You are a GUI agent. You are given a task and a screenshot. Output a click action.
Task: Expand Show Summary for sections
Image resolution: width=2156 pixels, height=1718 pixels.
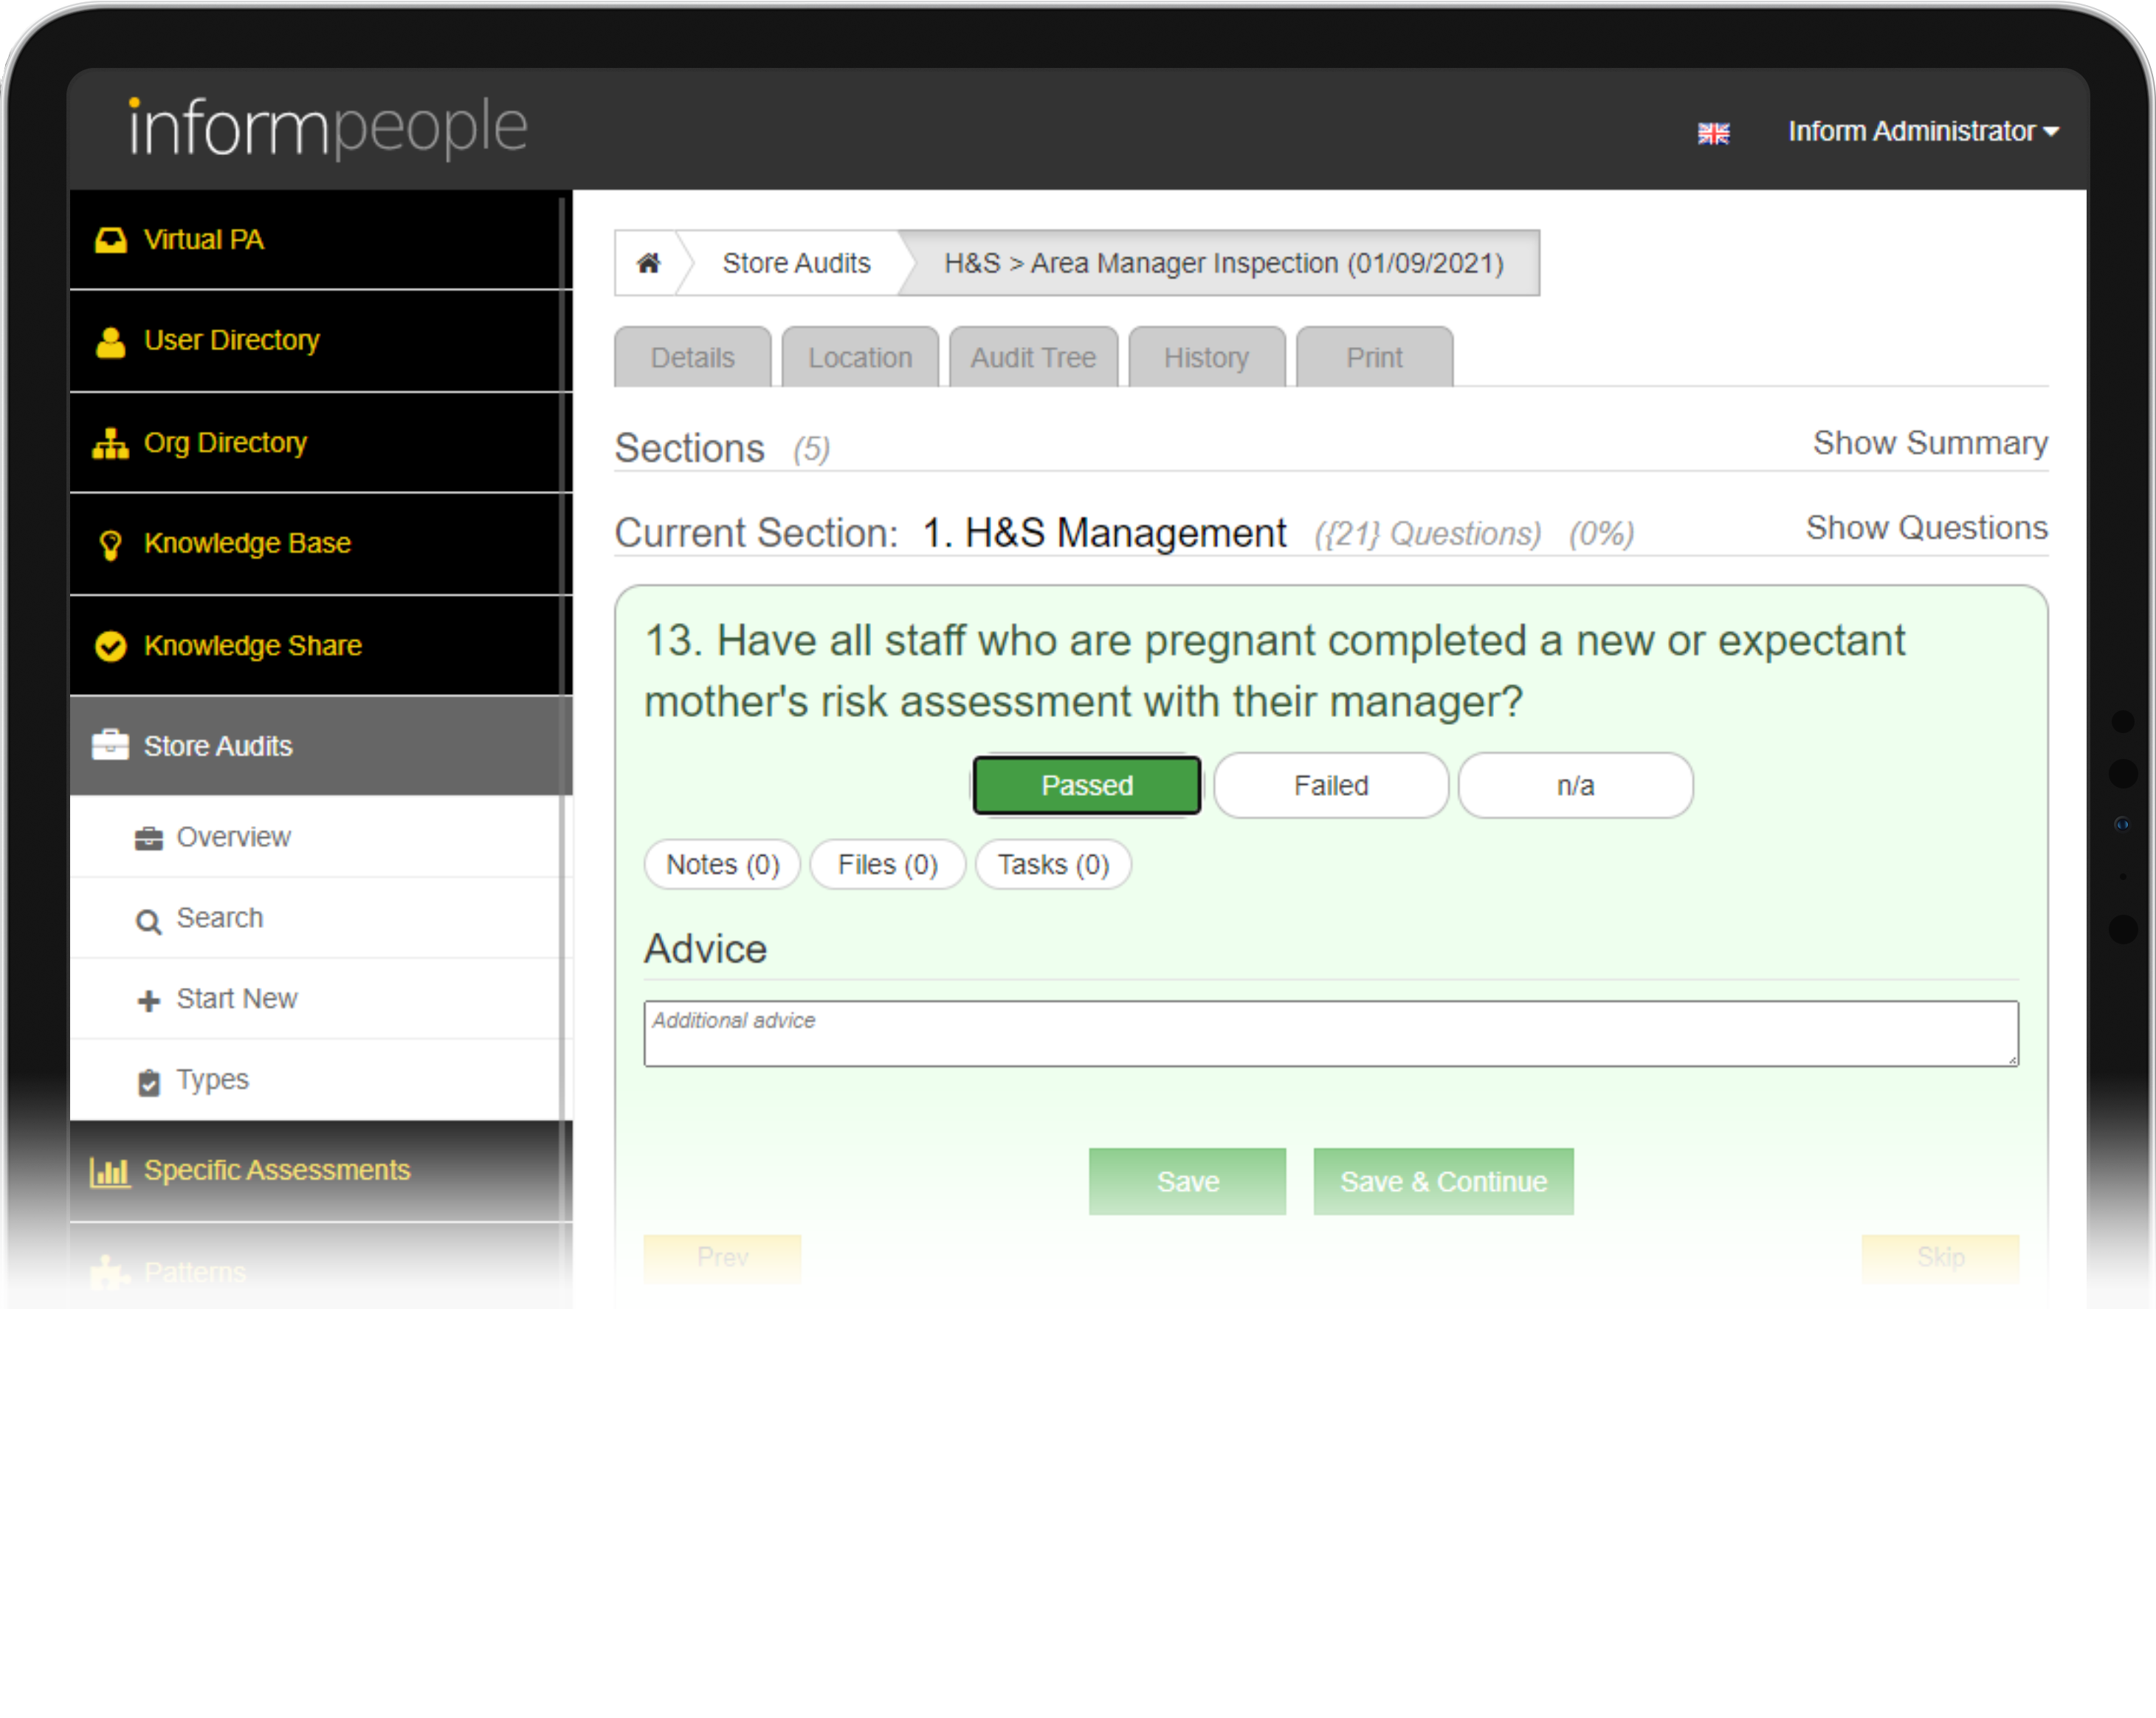point(1929,442)
